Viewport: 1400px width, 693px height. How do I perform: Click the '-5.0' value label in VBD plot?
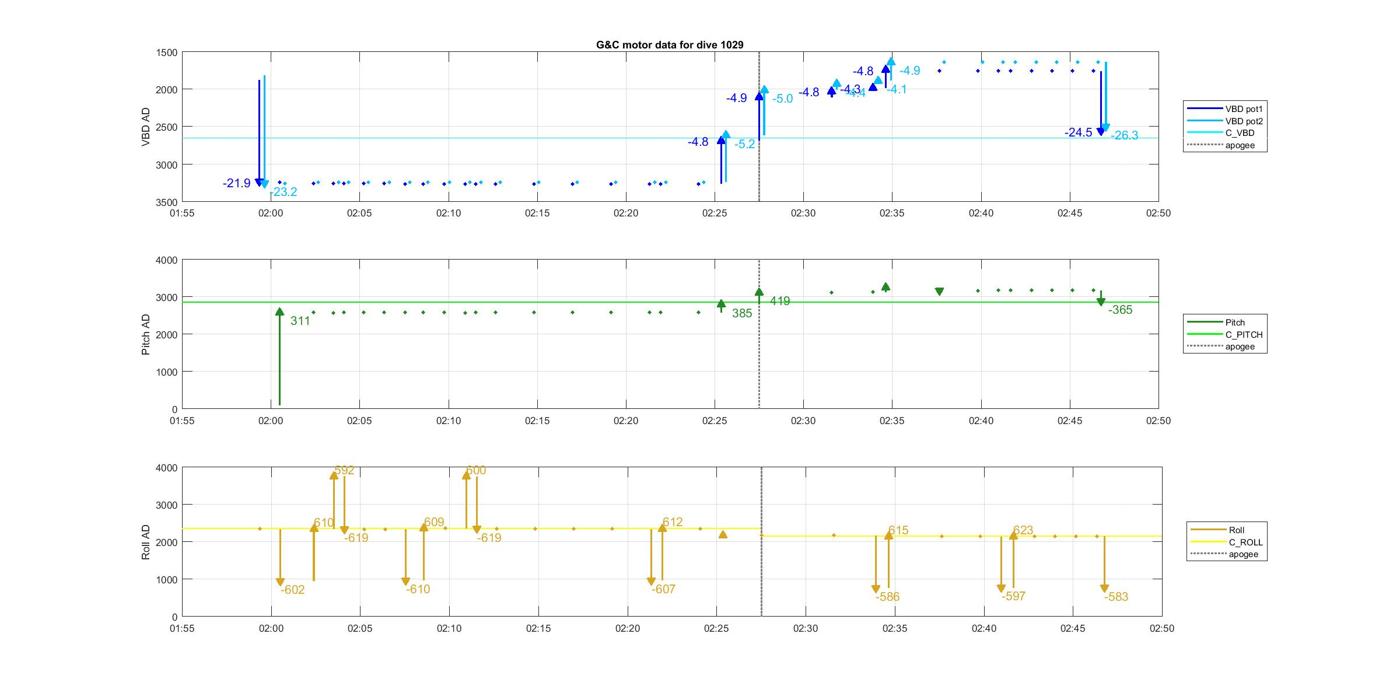pyautogui.click(x=782, y=98)
